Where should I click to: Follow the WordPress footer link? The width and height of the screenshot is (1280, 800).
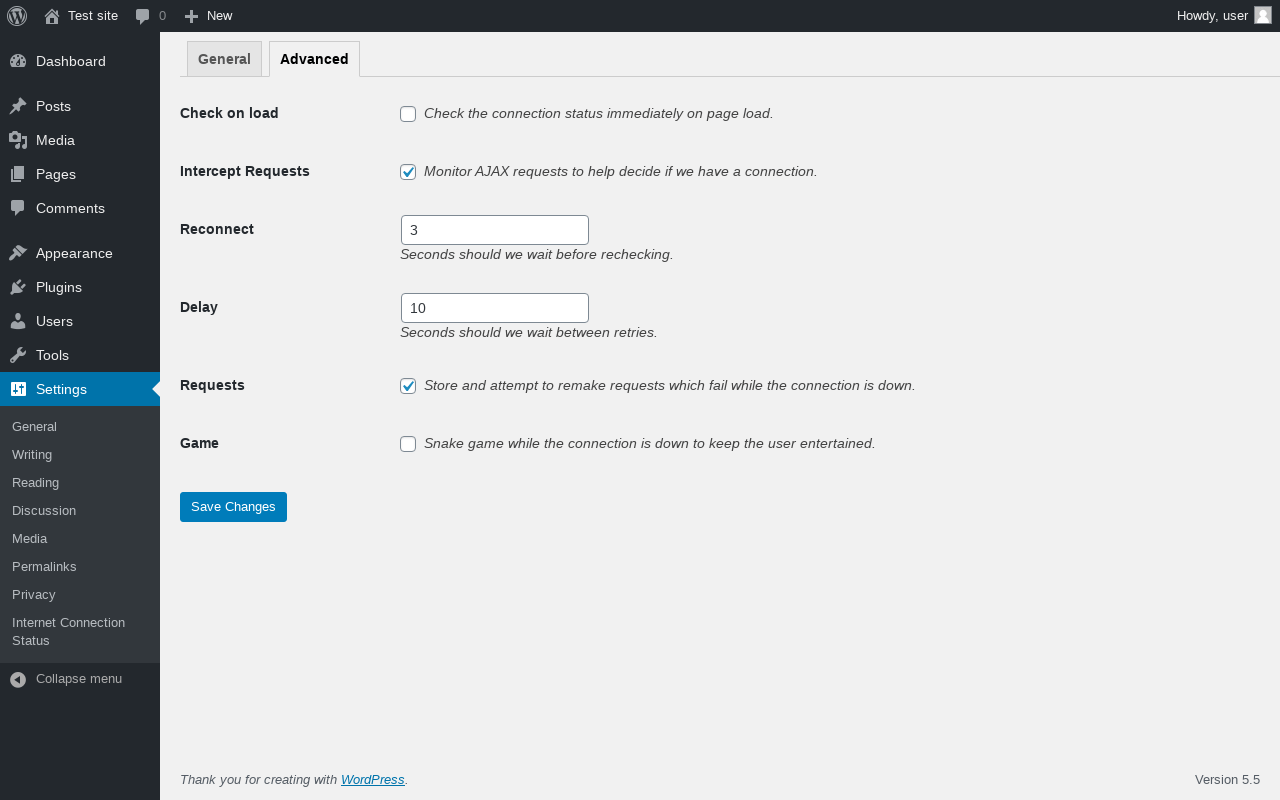pyautogui.click(x=373, y=779)
